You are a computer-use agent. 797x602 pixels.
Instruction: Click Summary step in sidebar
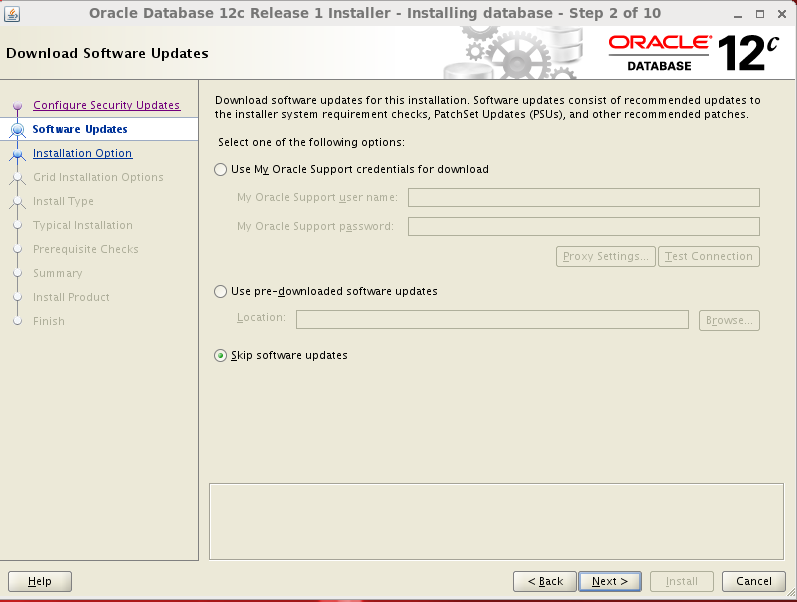[x=57, y=273]
